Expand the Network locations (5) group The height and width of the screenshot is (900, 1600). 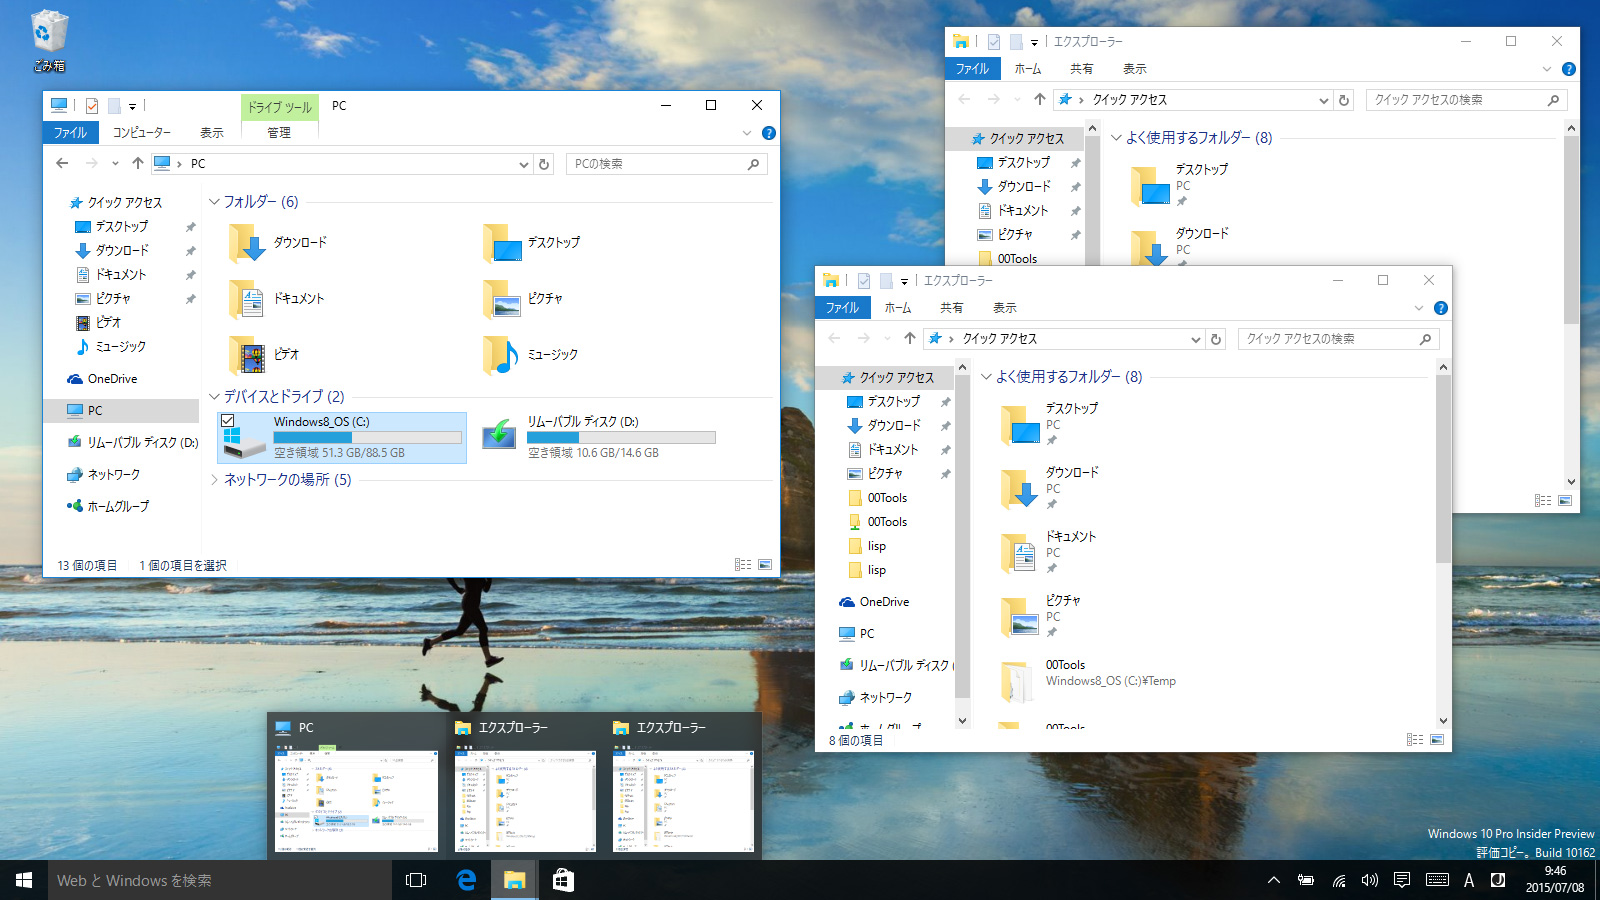(x=214, y=480)
